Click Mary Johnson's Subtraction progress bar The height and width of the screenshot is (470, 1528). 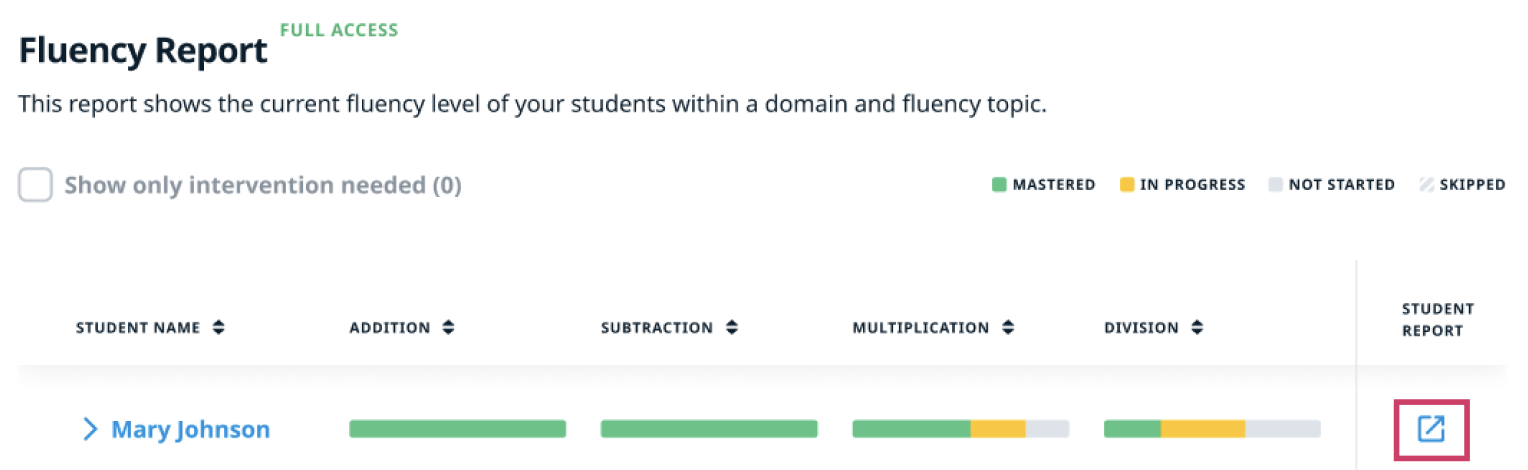(709, 429)
